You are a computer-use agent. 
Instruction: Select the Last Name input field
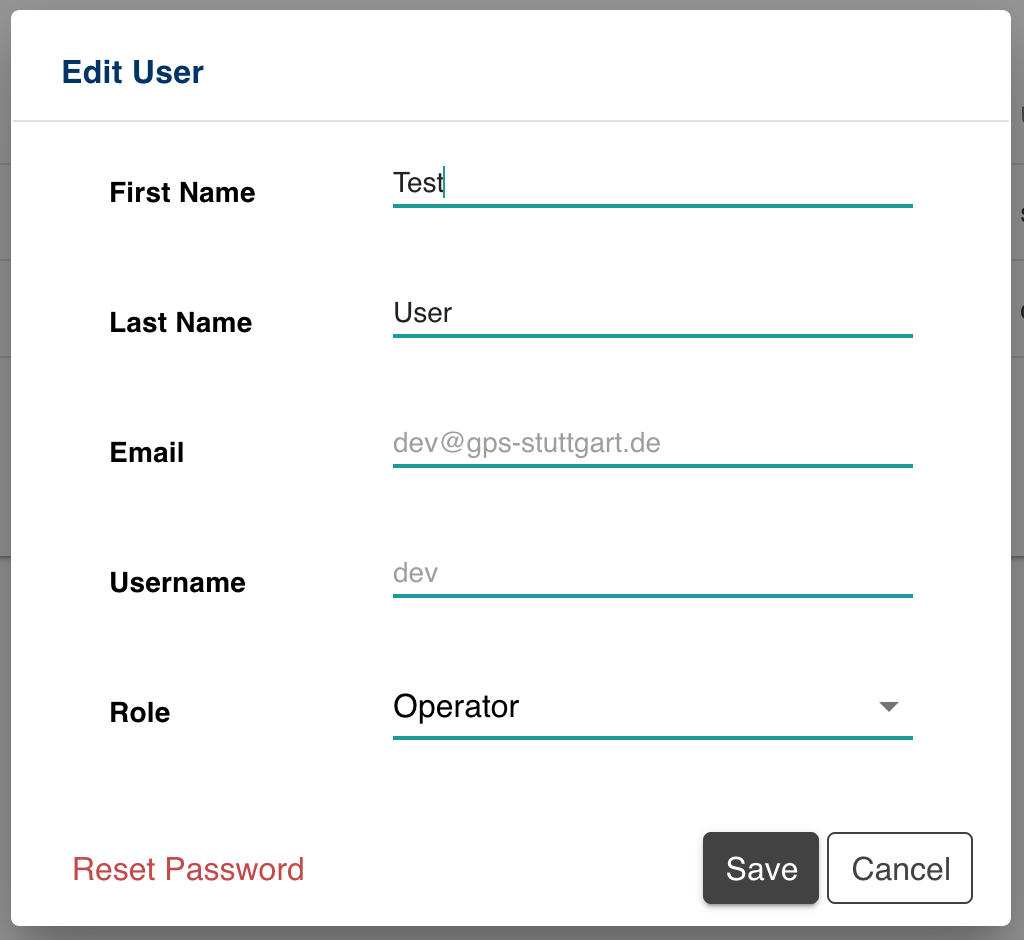650,315
